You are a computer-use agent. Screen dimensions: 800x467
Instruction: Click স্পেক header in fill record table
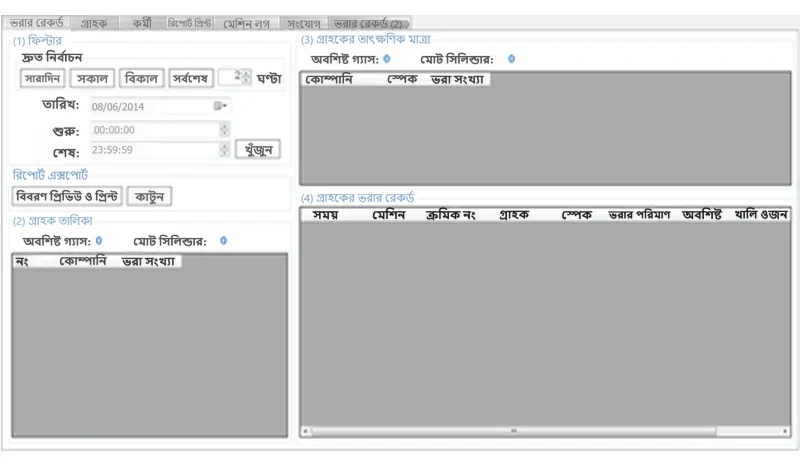pyautogui.click(x=577, y=215)
